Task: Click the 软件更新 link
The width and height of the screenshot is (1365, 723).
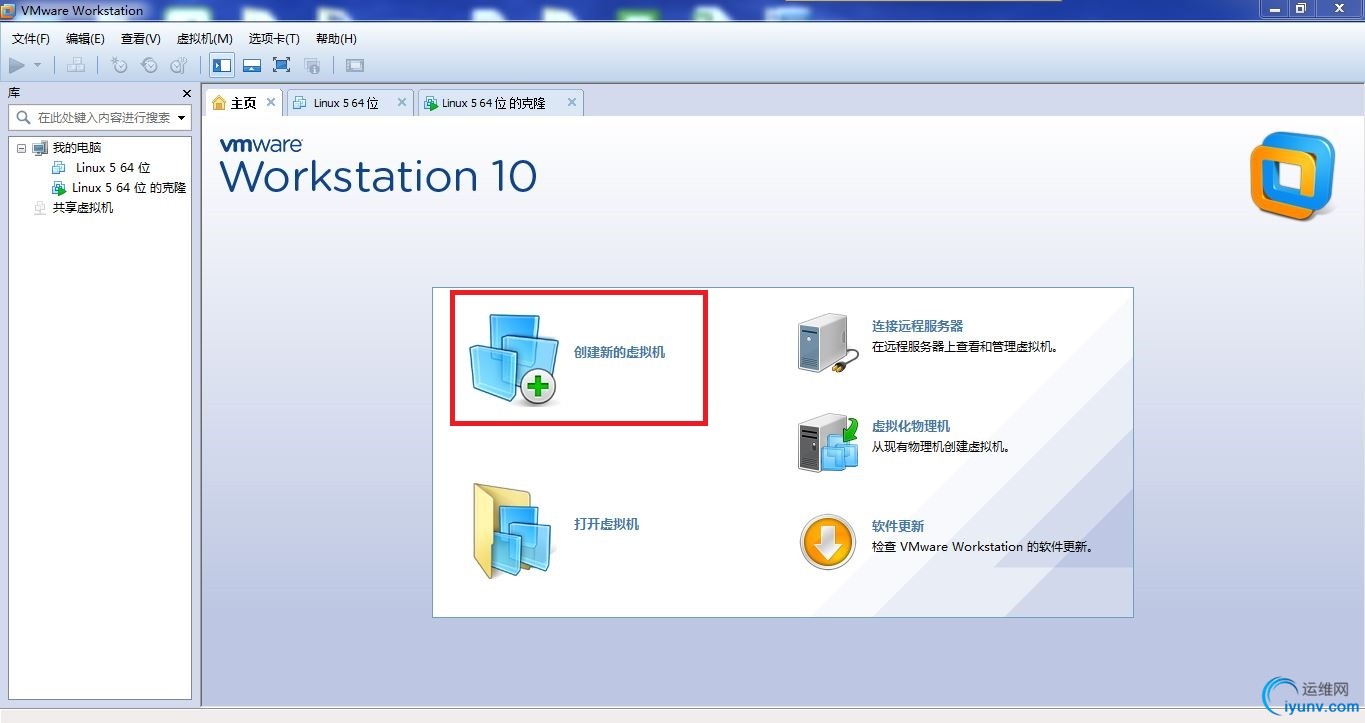Action: pos(898,526)
